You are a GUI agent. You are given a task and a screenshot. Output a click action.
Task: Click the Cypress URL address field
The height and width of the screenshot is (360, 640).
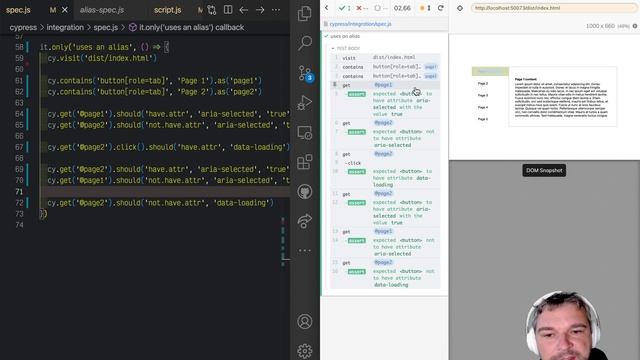click(x=553, y=8)
